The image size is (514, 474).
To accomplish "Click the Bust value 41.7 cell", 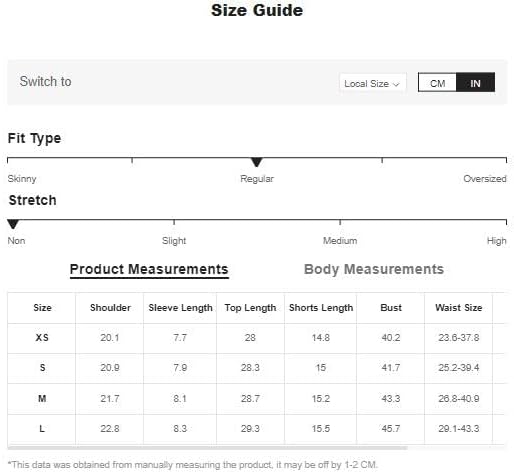I will tap(390, 368).
